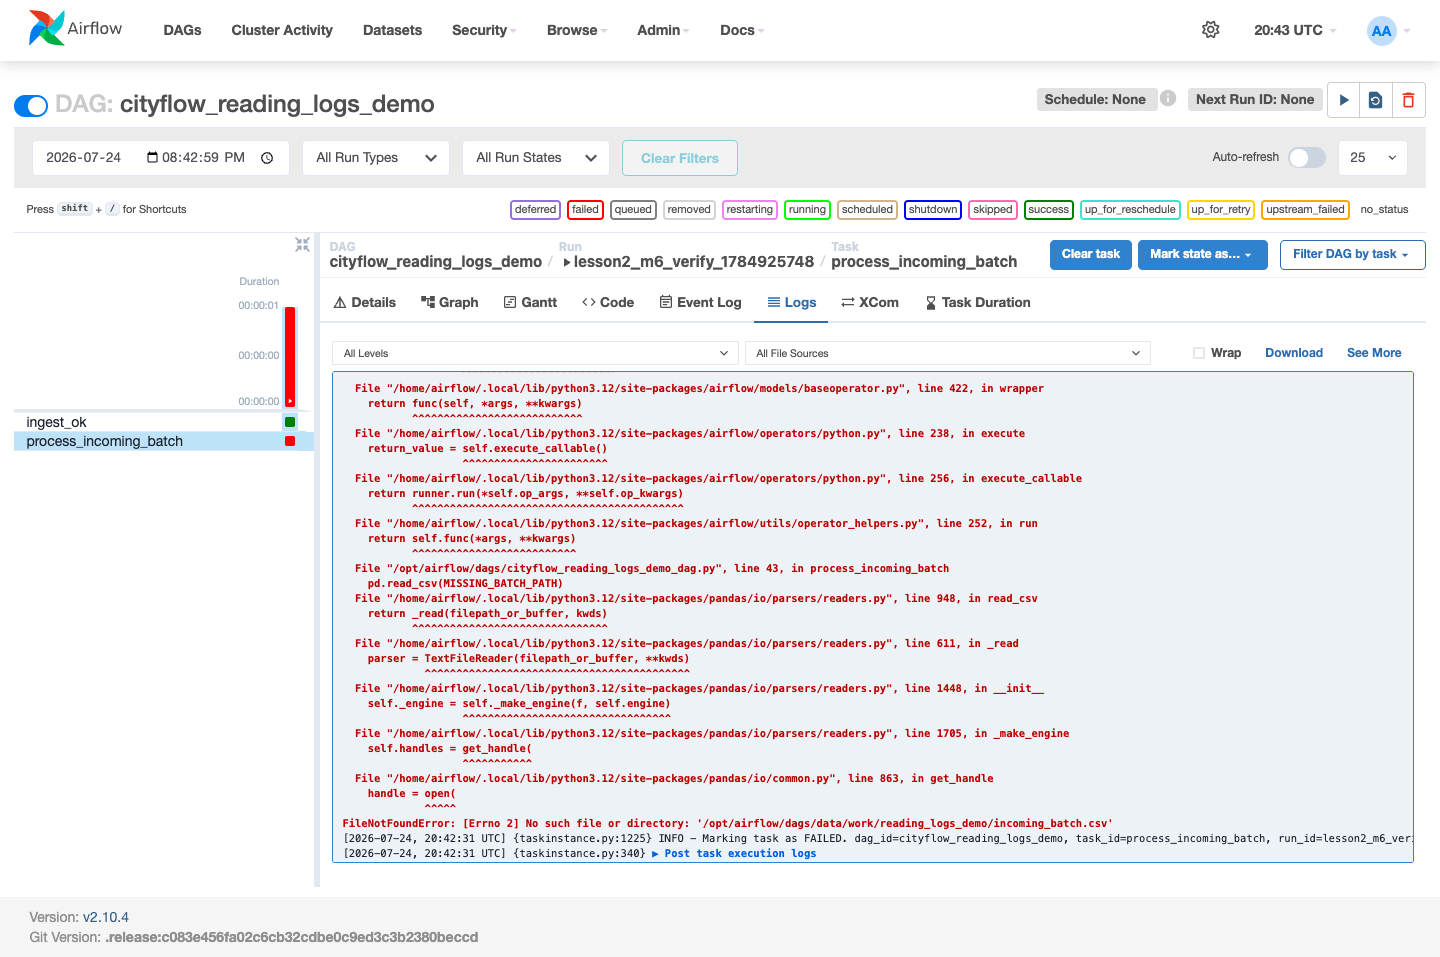Image resolution: width=1440 pixels, height=957 pixels.
Task: Open the settings gear in the navbar
Action: (x=1210, y=30)
